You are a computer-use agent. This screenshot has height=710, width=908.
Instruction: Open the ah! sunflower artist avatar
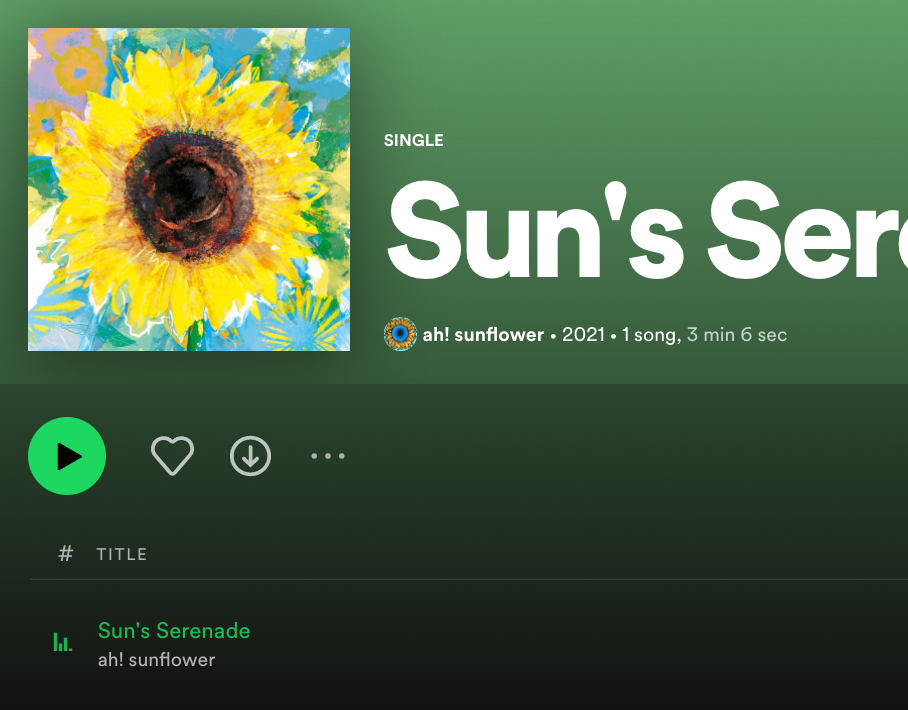coord(400,334)
